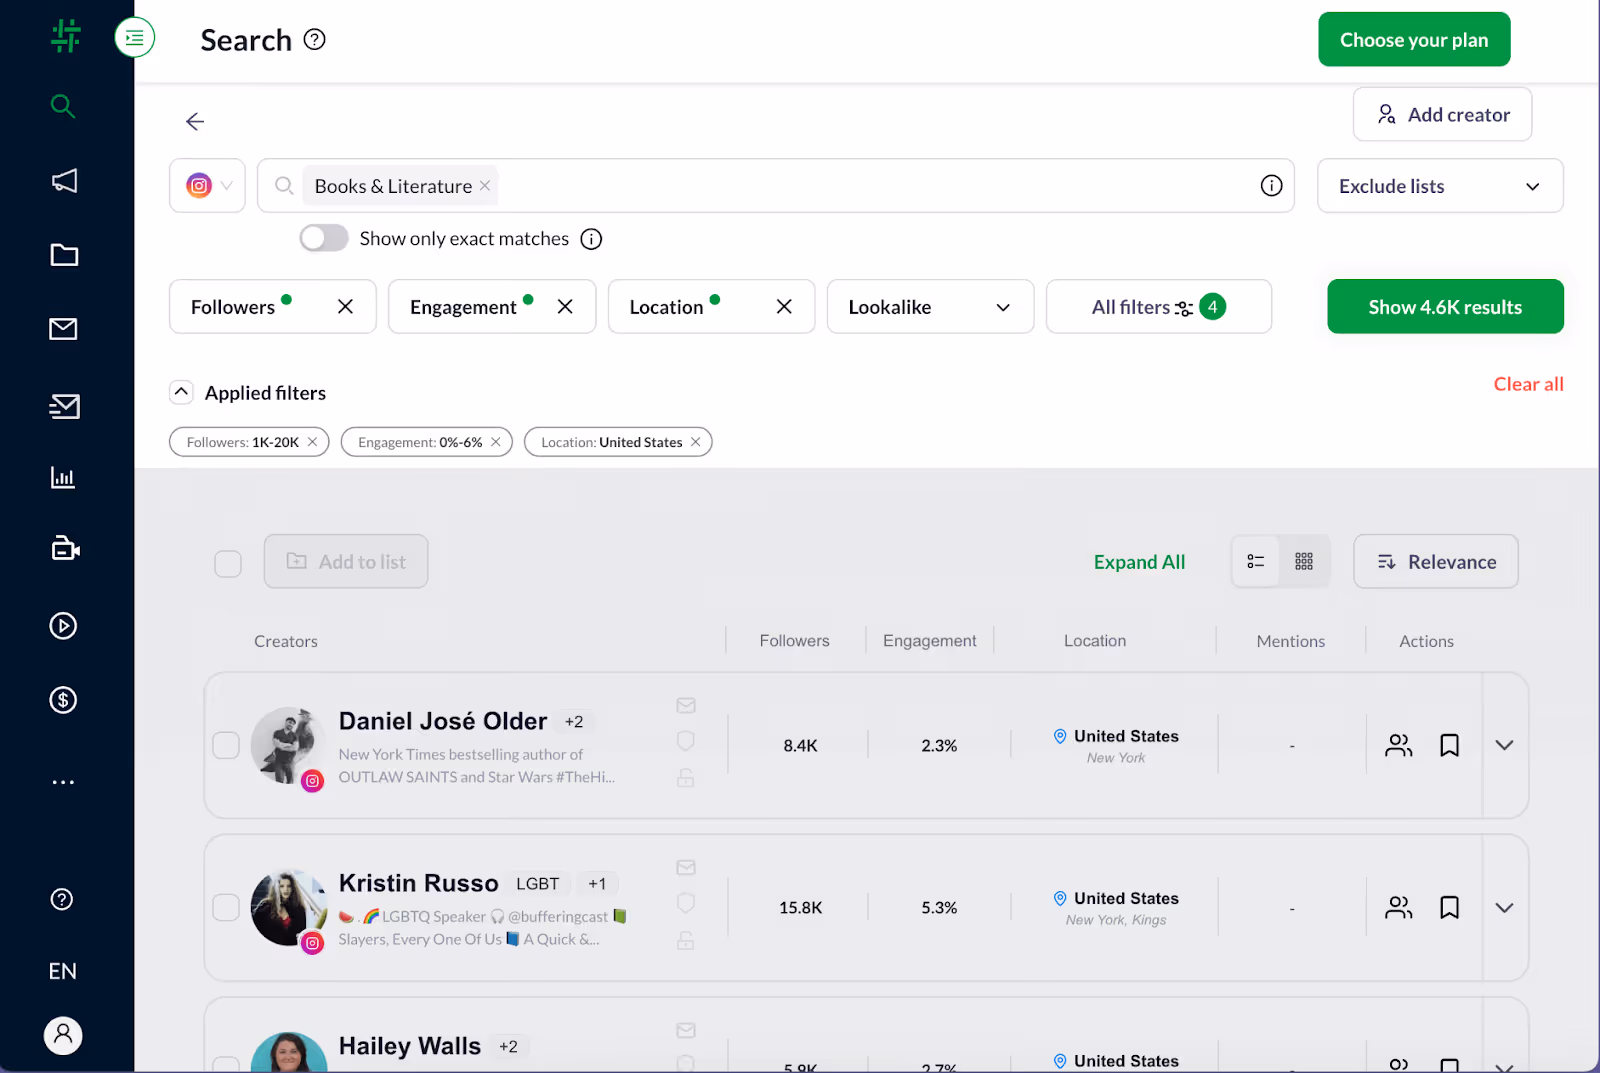Click Clear all filters link
Screen dimensions: 1600x1073
pyautogui.click(x=1528, y=384)
